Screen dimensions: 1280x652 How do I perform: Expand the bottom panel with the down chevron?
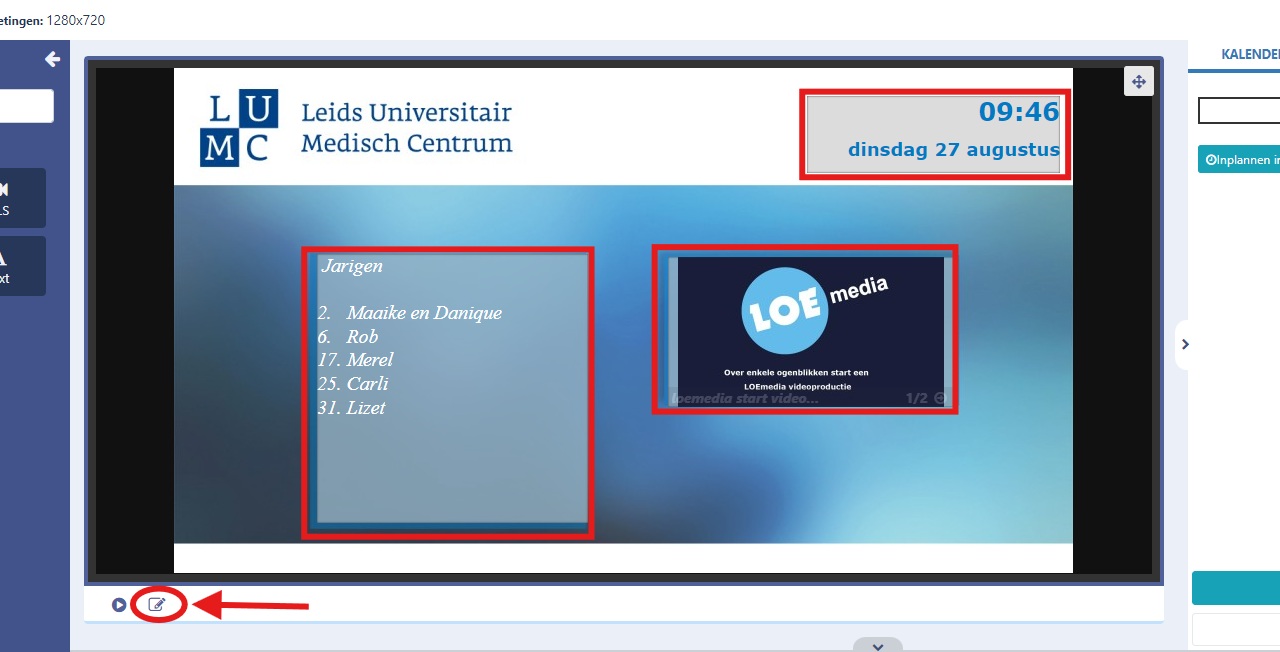pos(877,645)
